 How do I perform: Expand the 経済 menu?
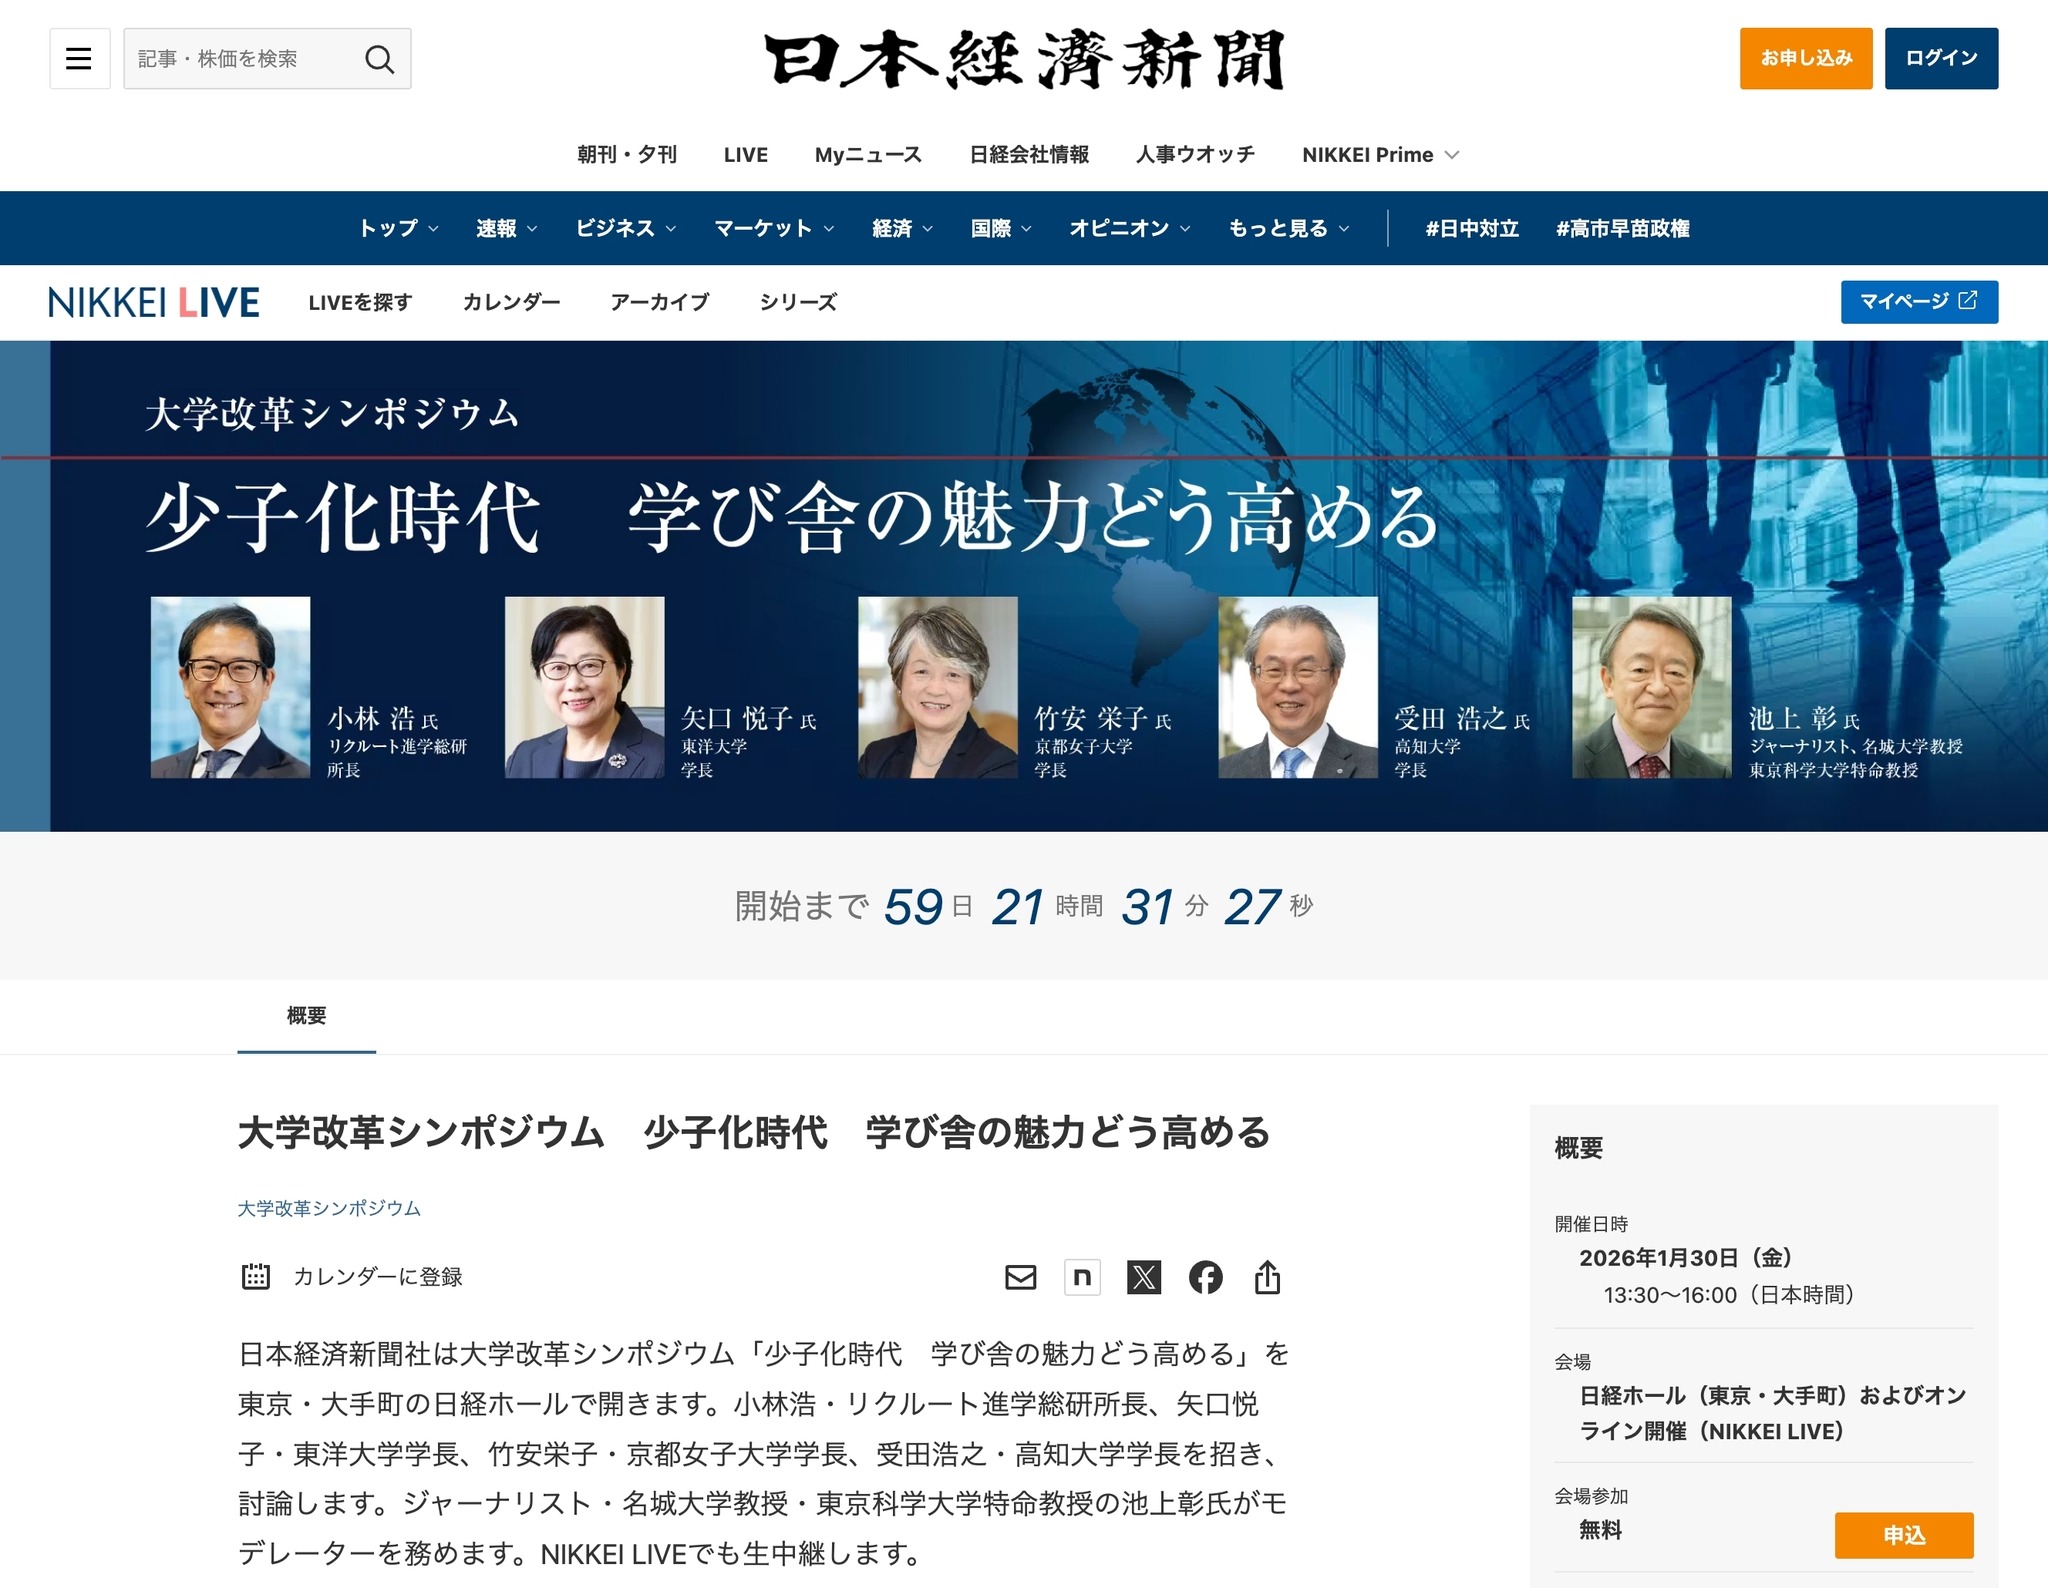point(903,228)
